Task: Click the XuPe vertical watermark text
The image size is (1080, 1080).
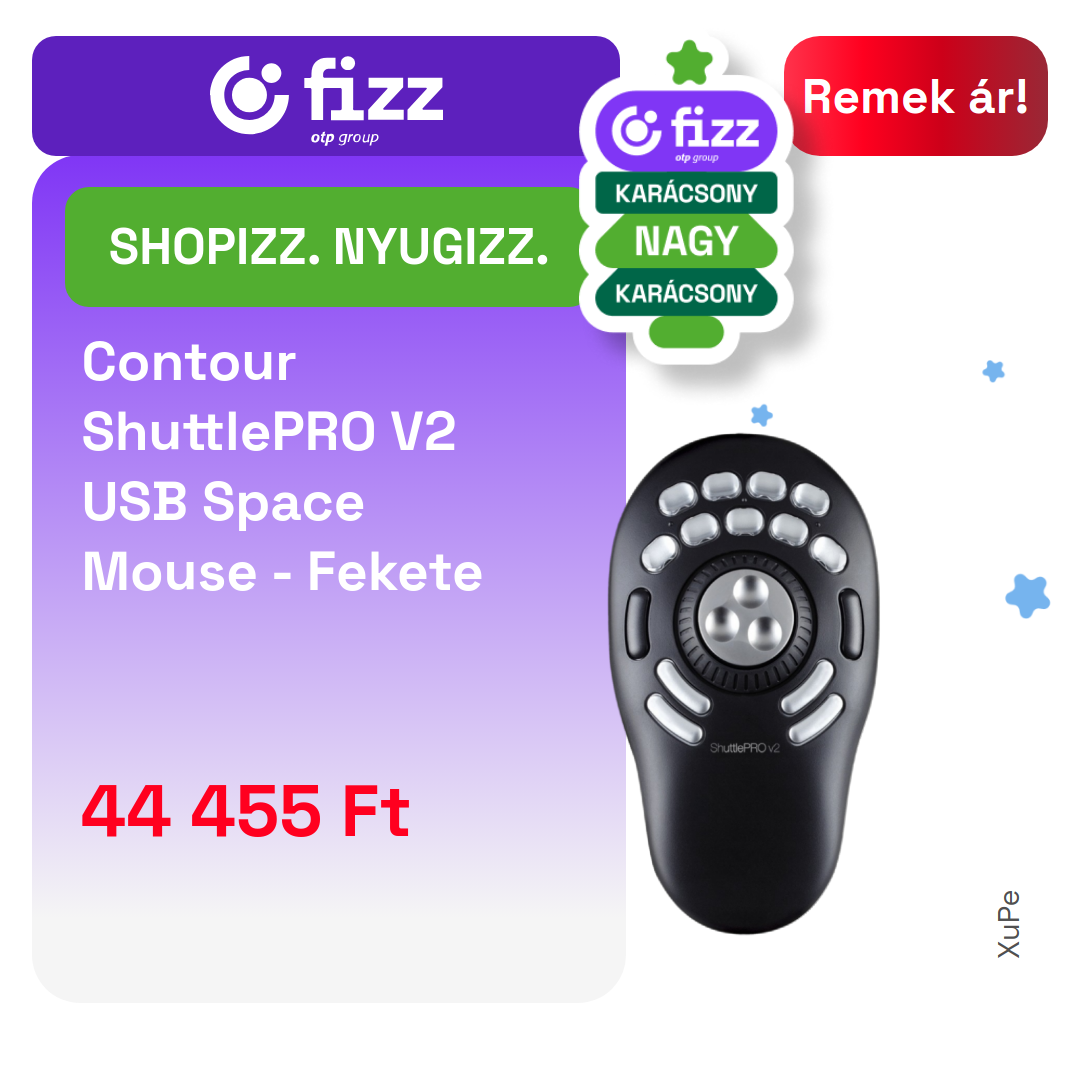Action: point(1008,924)
